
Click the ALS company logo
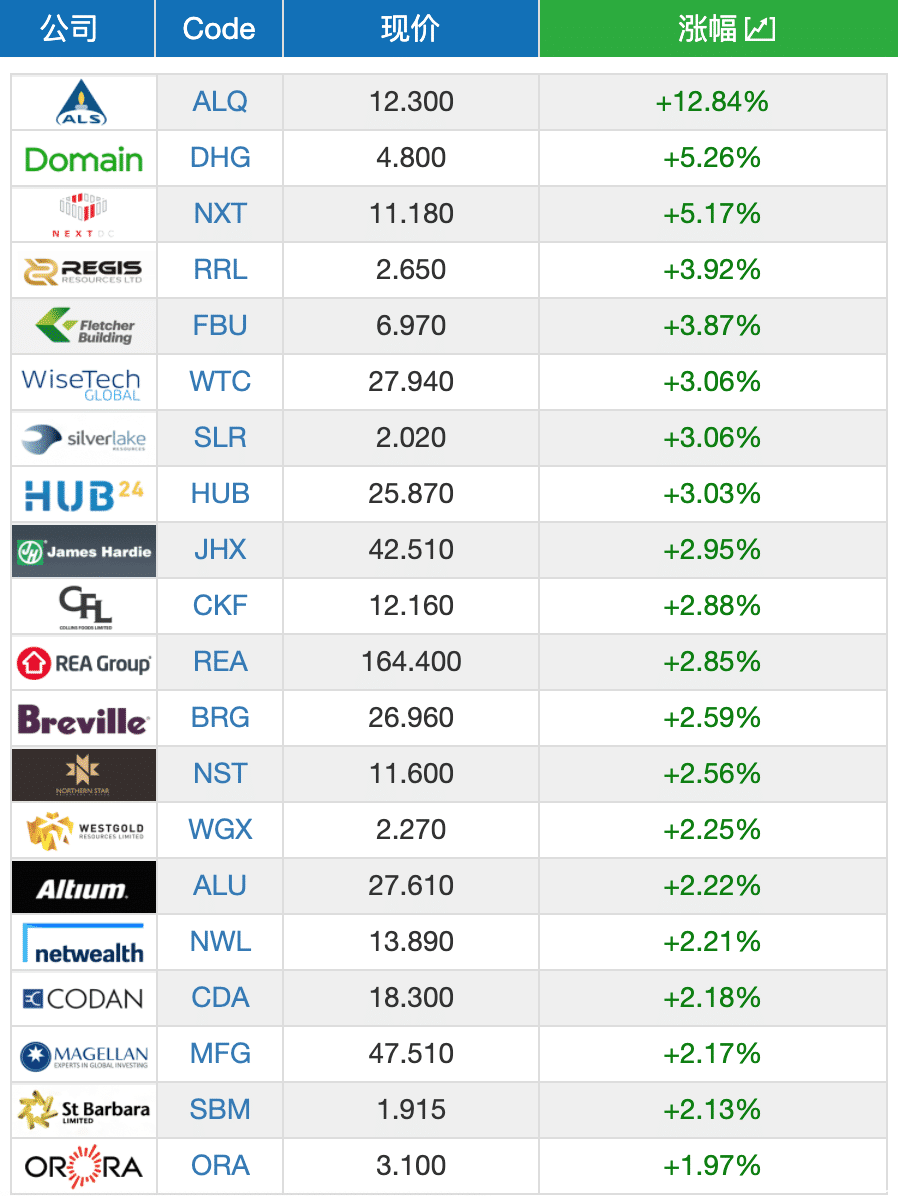click(x=82, y=102)
